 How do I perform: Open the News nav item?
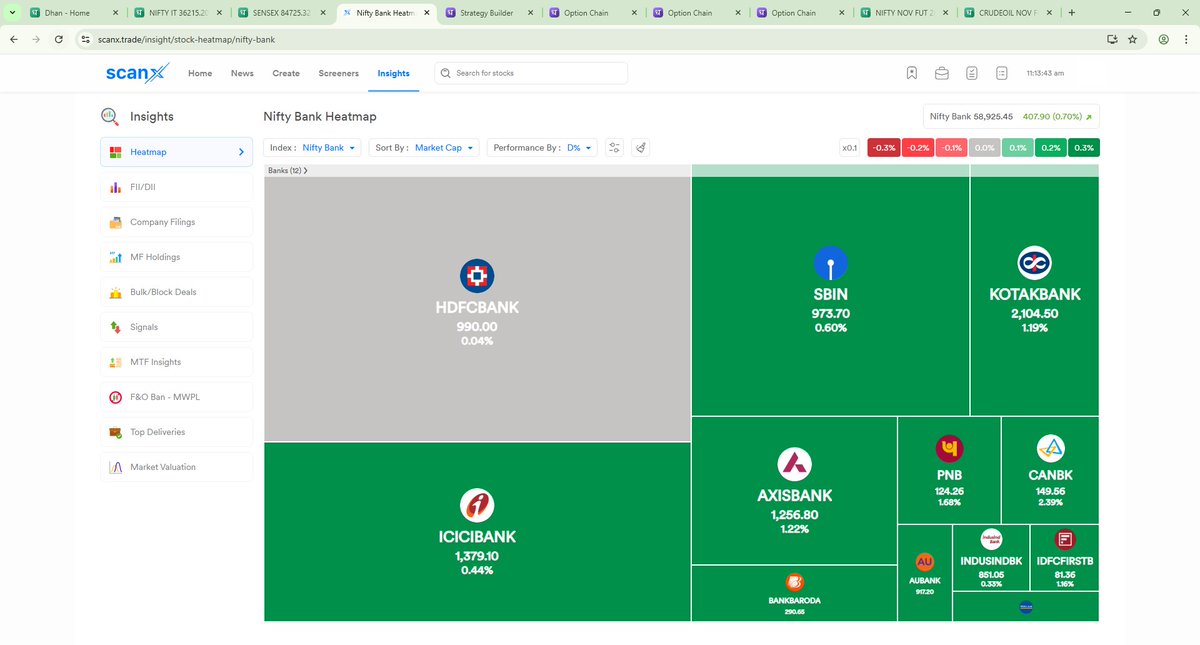[242, 73]
